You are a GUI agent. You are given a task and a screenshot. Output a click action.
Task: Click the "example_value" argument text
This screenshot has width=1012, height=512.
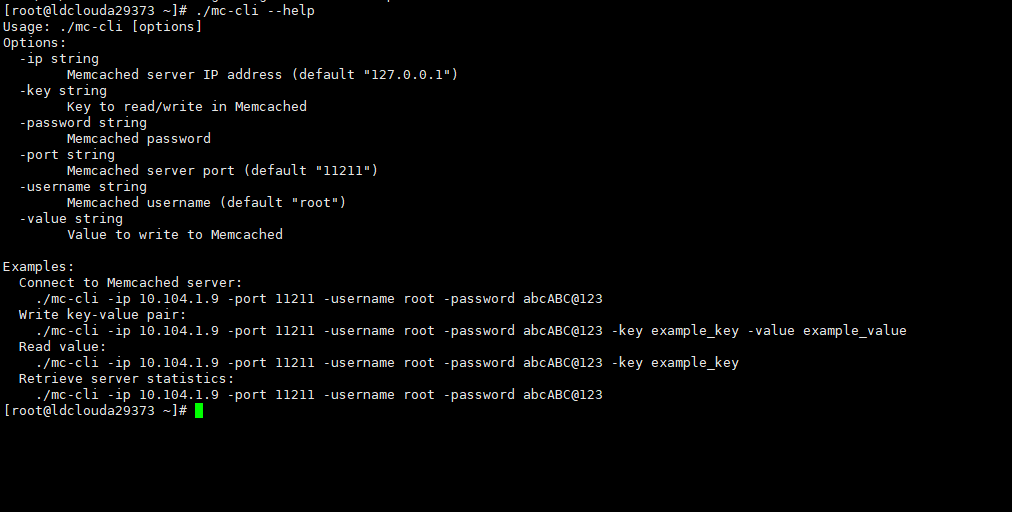[x=855, y=330]
